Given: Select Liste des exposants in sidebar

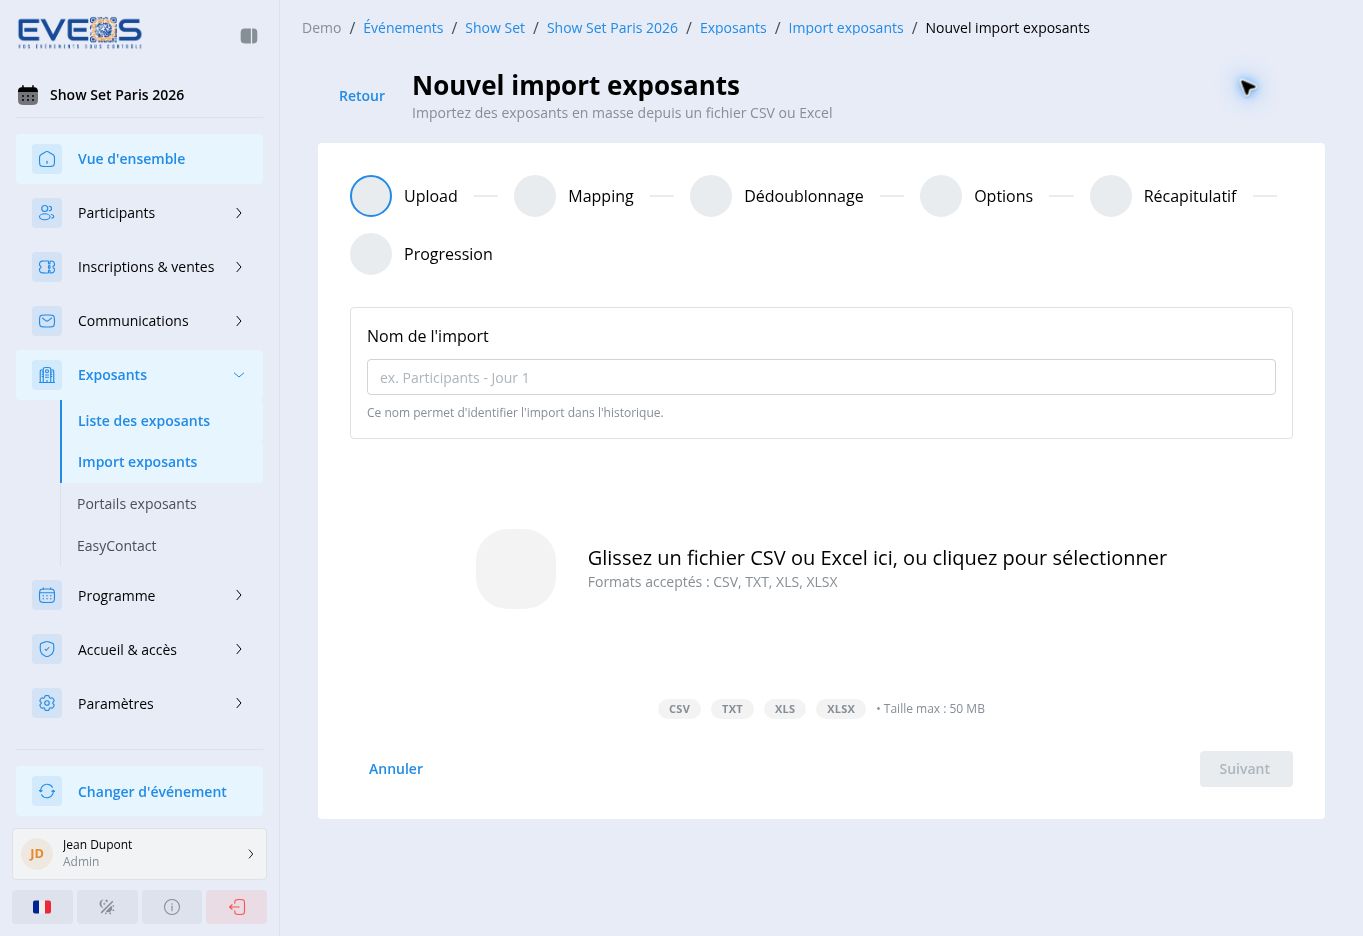Looking at the screenshot, I should (162, 421).
